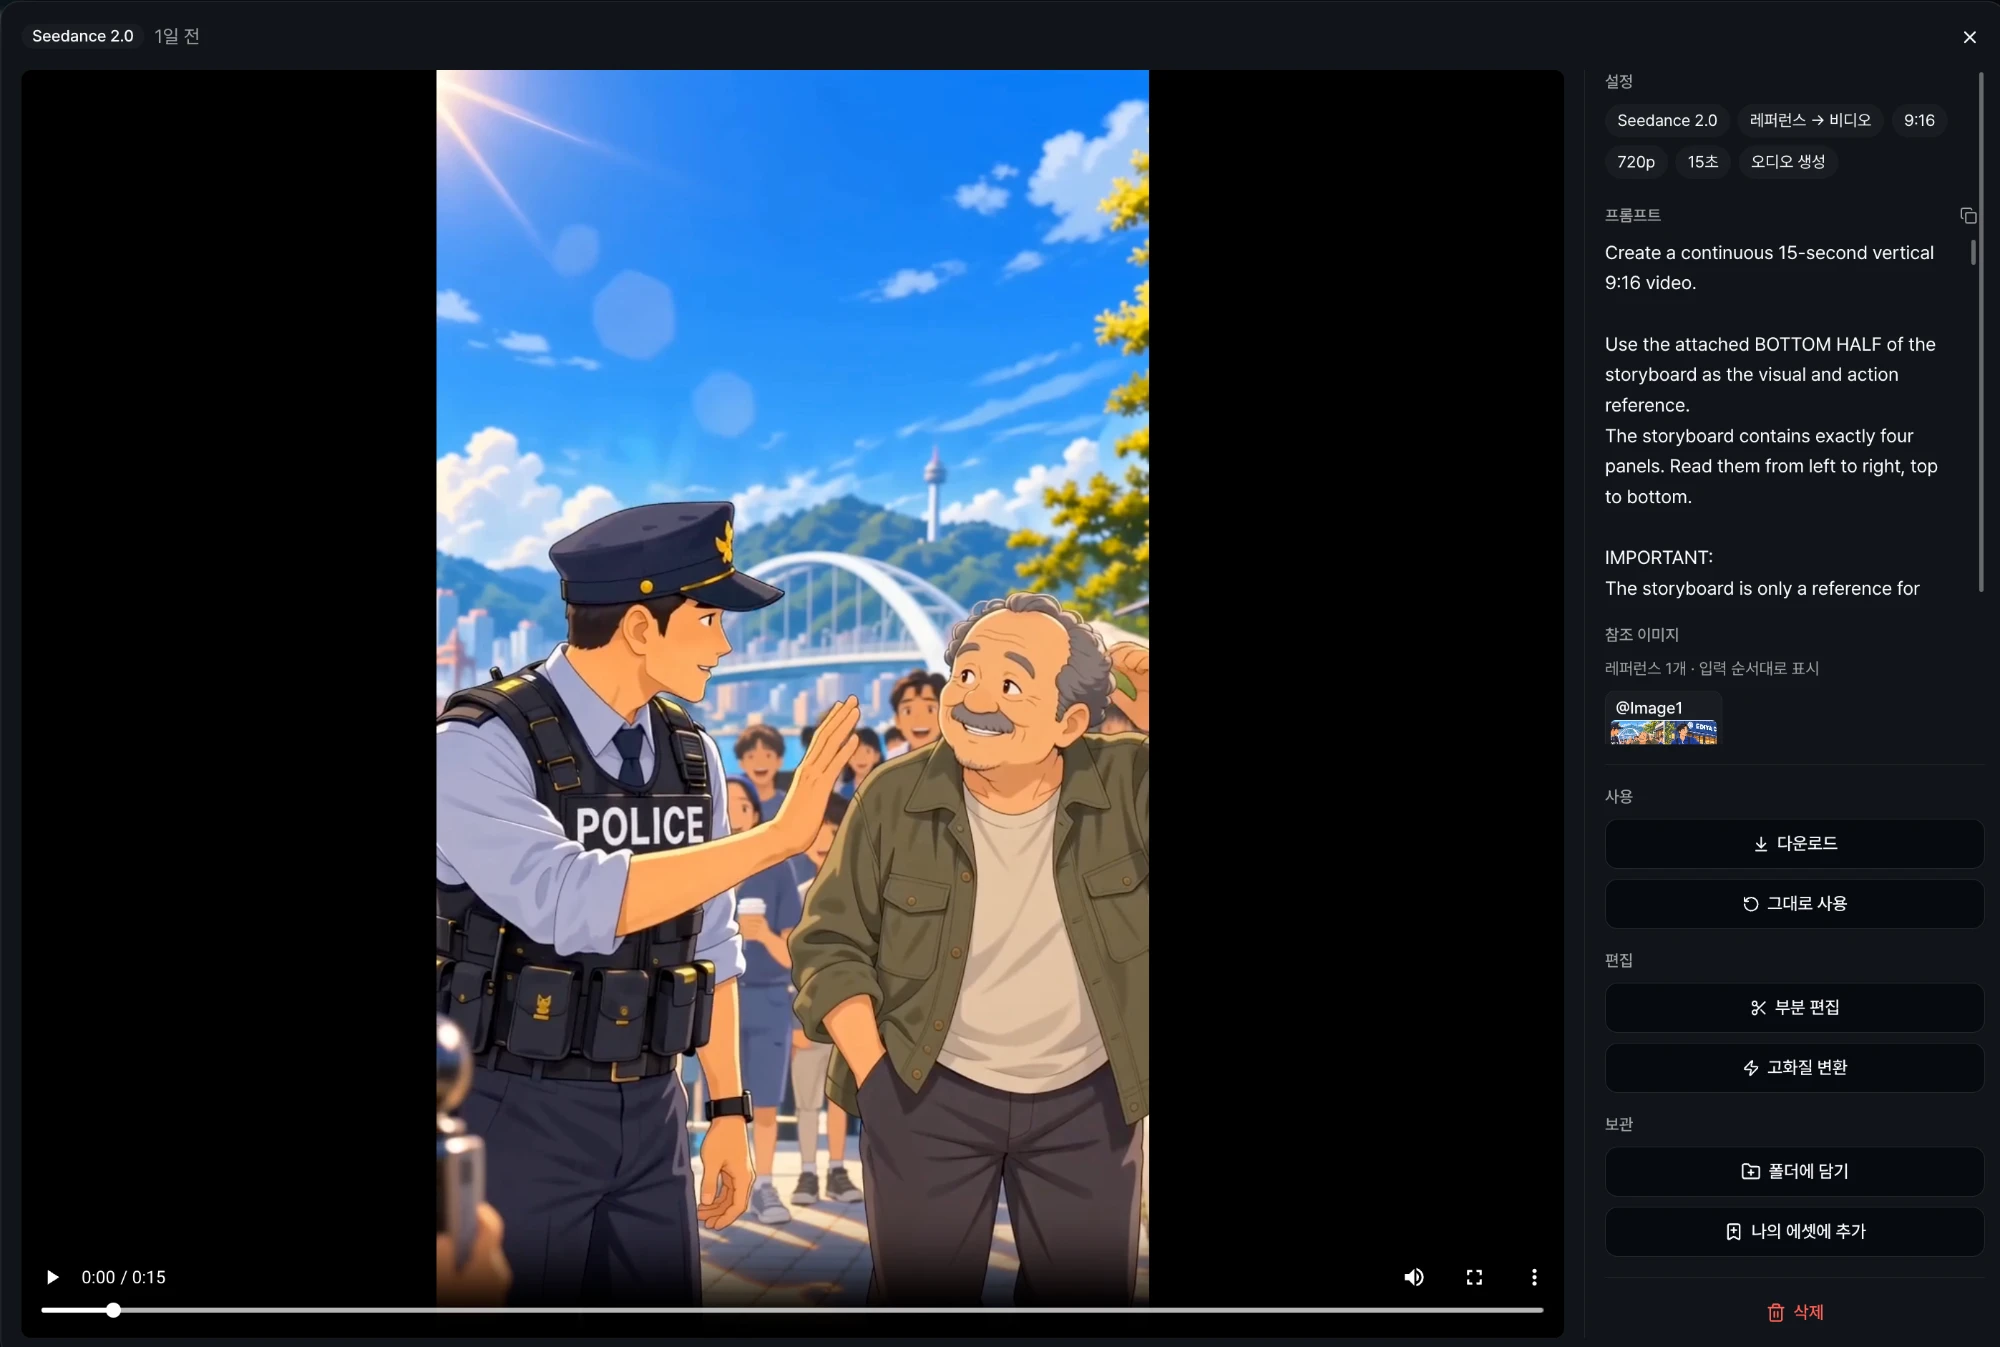Open 부분 편집 editor
Screen dimensions: 2000x1347
coord(1794,1008)
